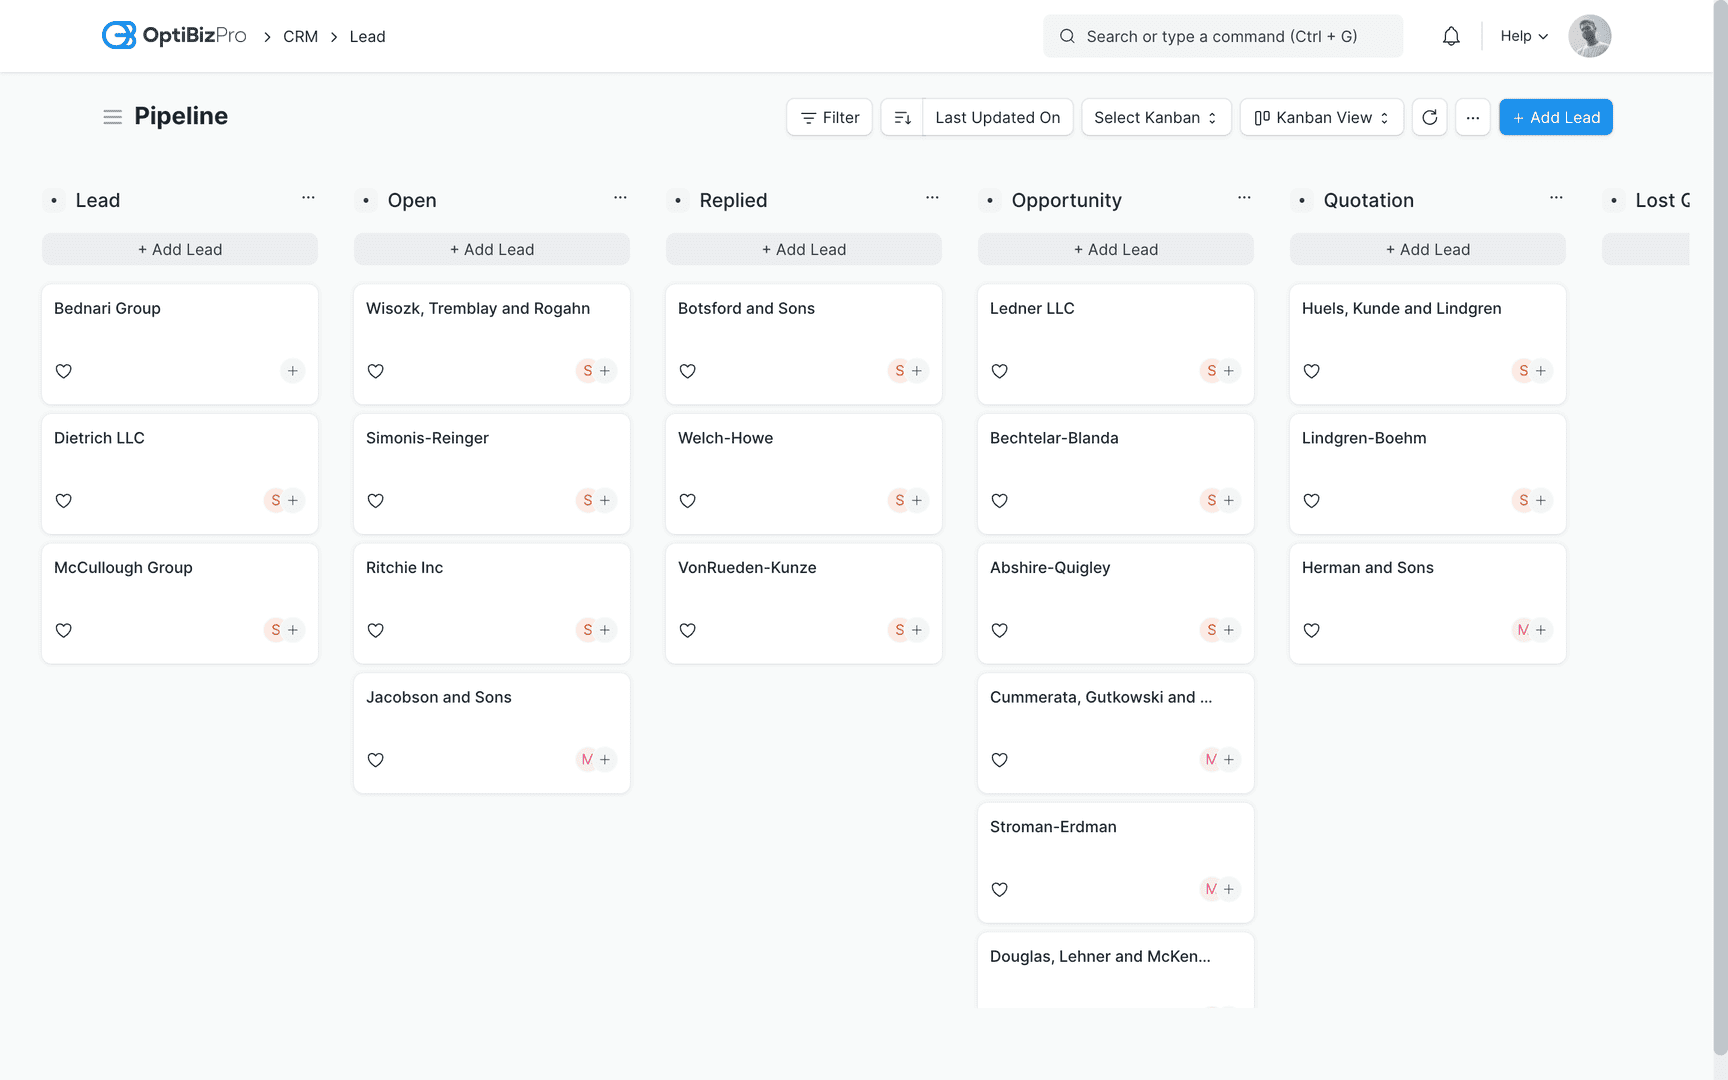Open the Last Updated On dropdown
The image size is (1728, 1080).
click(x=997, y=117)
